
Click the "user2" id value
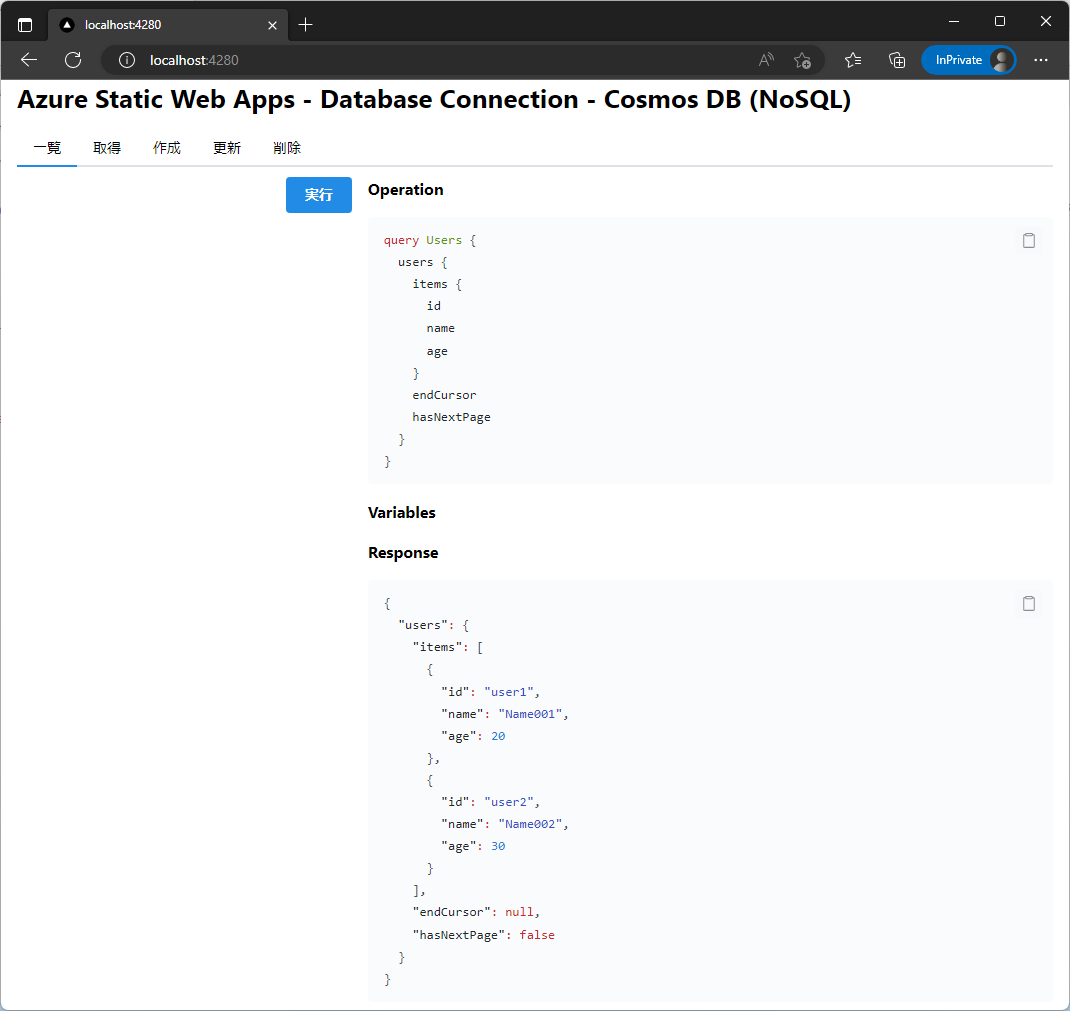[509, 802]
